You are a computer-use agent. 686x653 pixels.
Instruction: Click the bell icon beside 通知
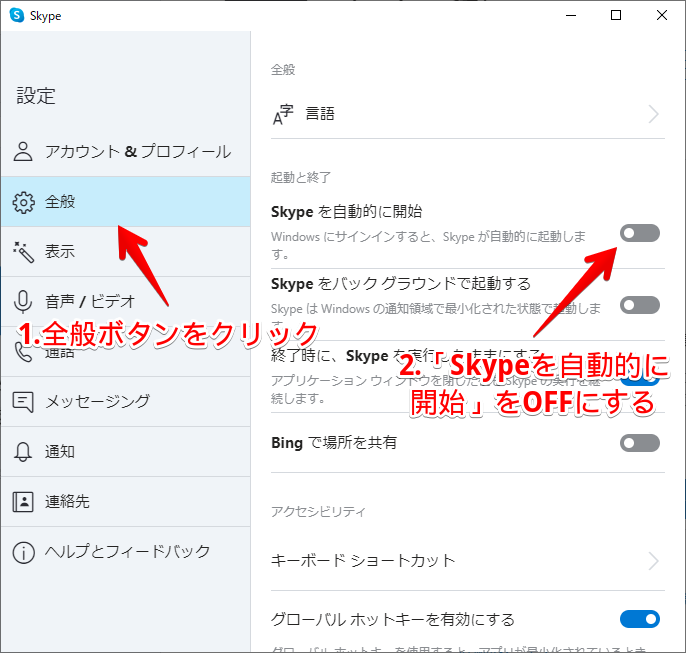tap(23, 452)
